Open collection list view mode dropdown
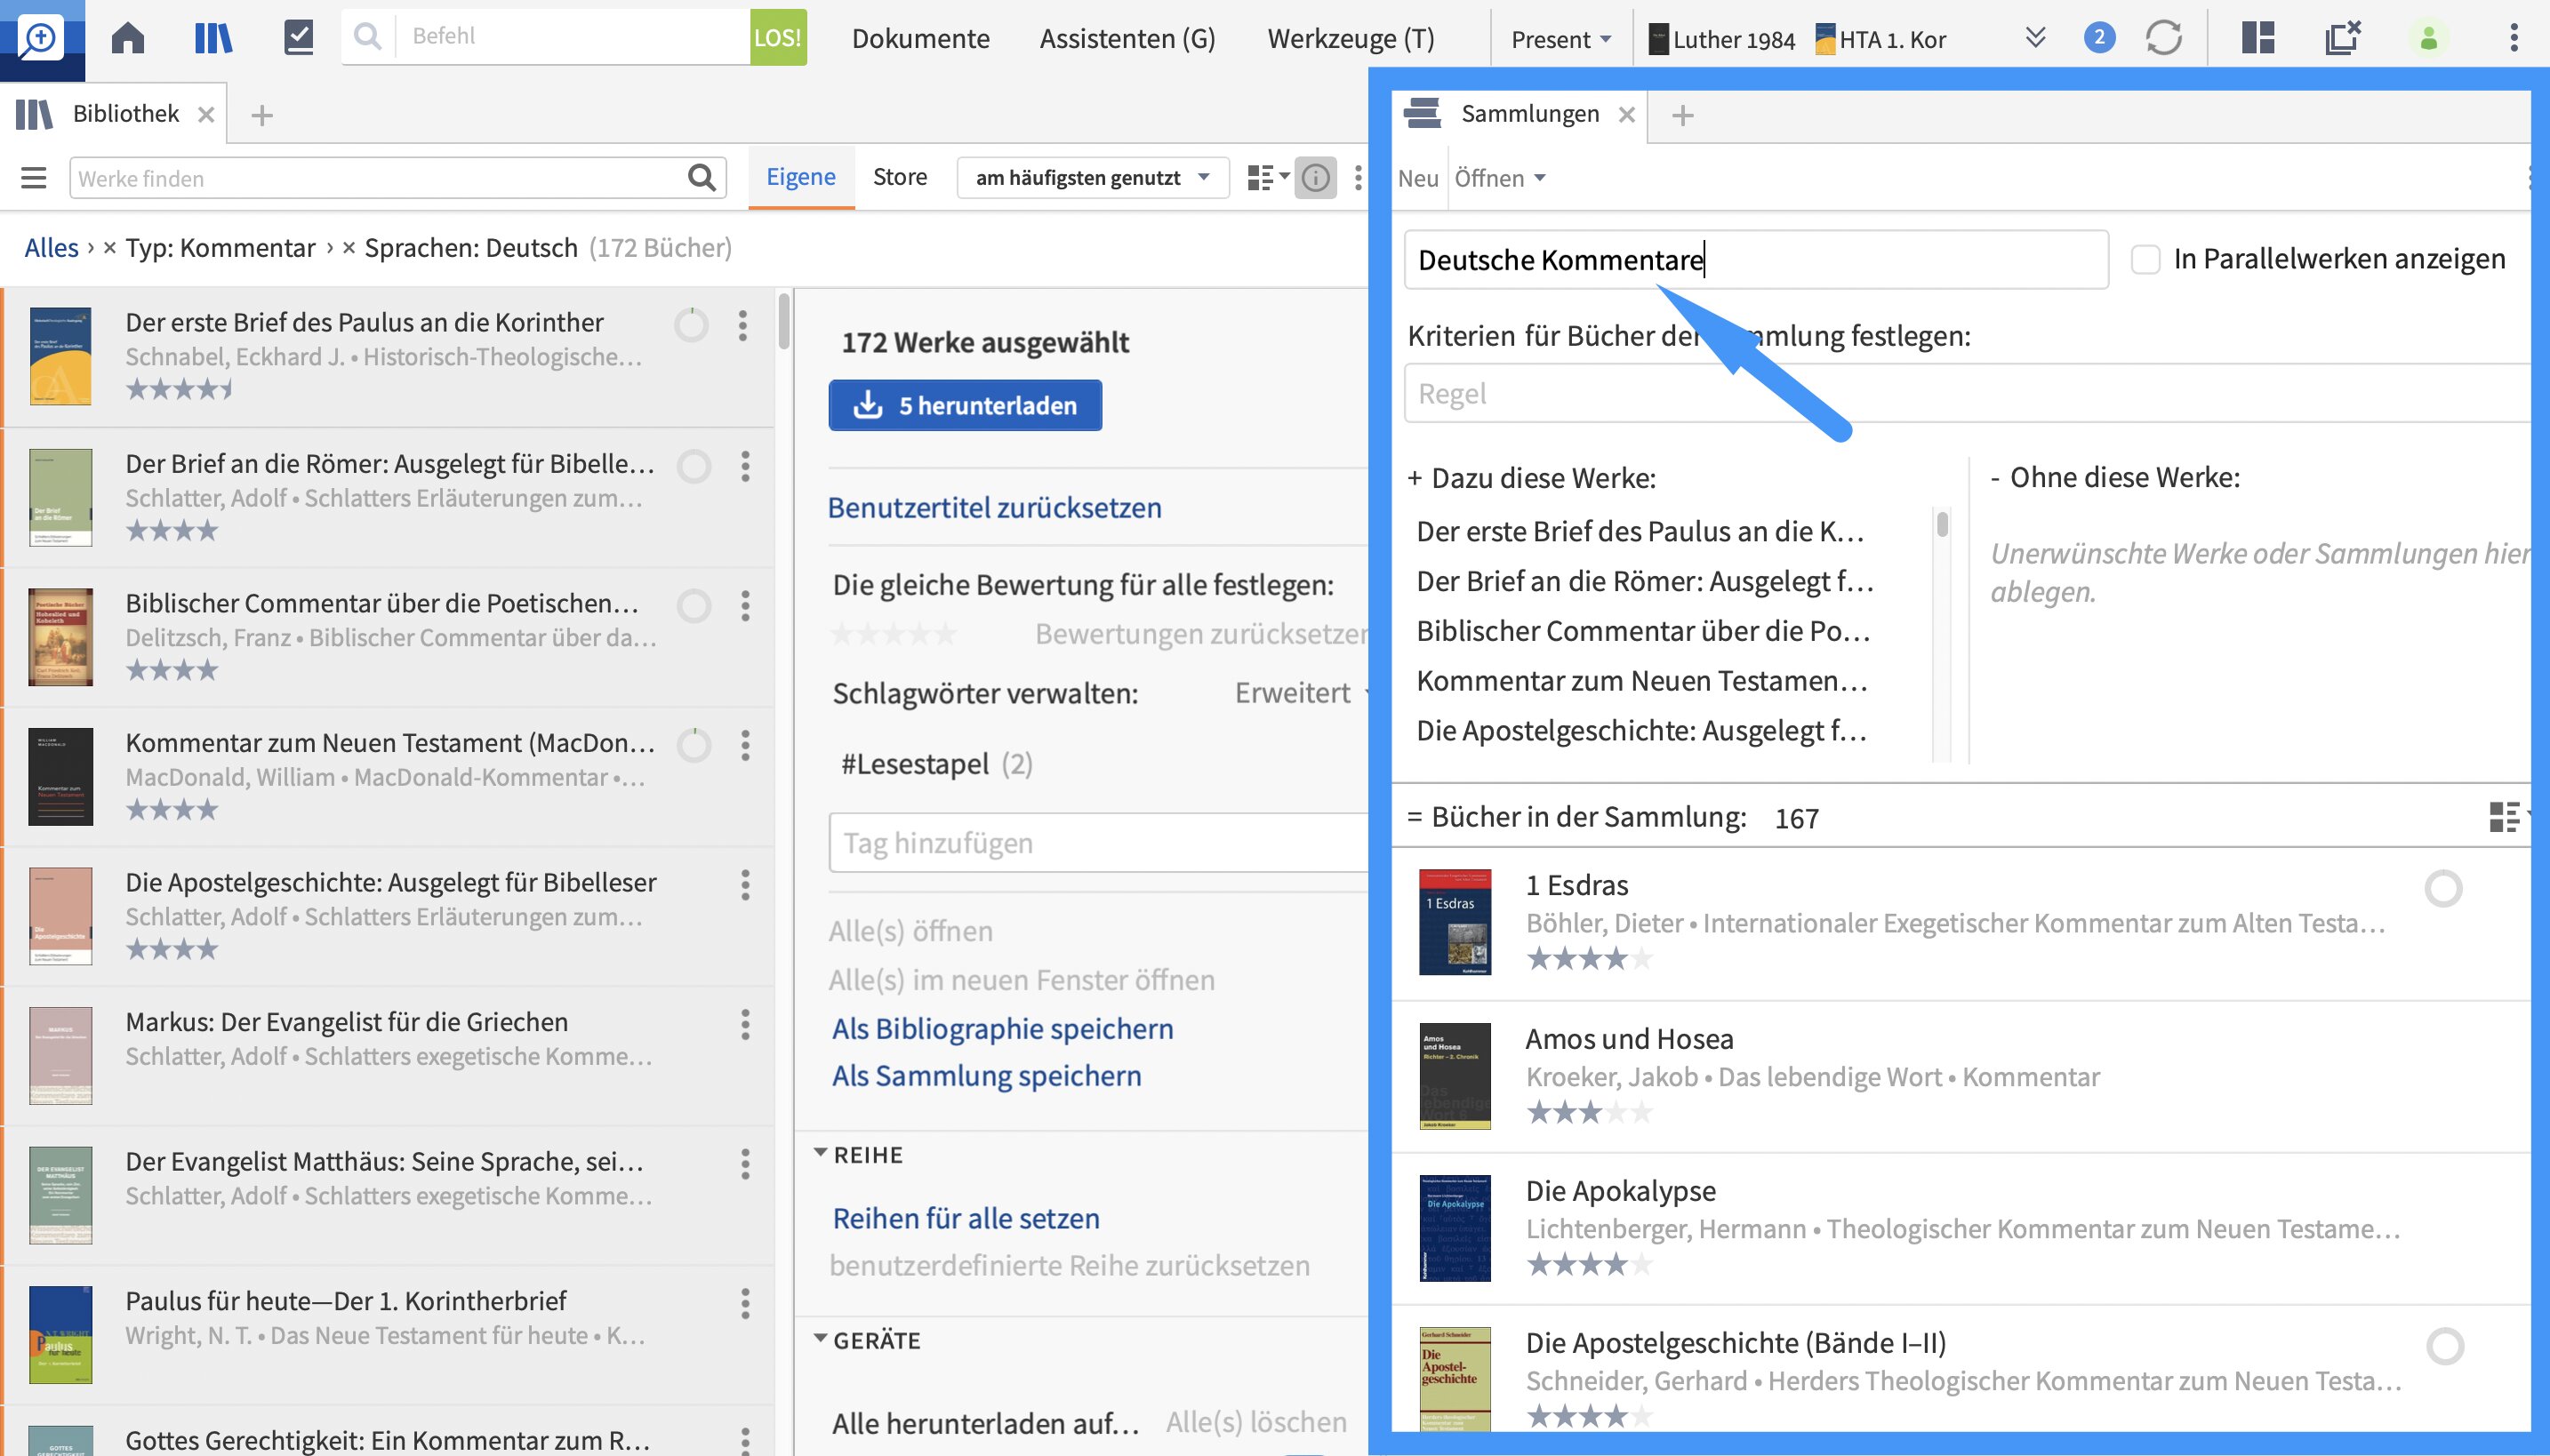The image size is (2550, 1456). (x=2508, y=817)
